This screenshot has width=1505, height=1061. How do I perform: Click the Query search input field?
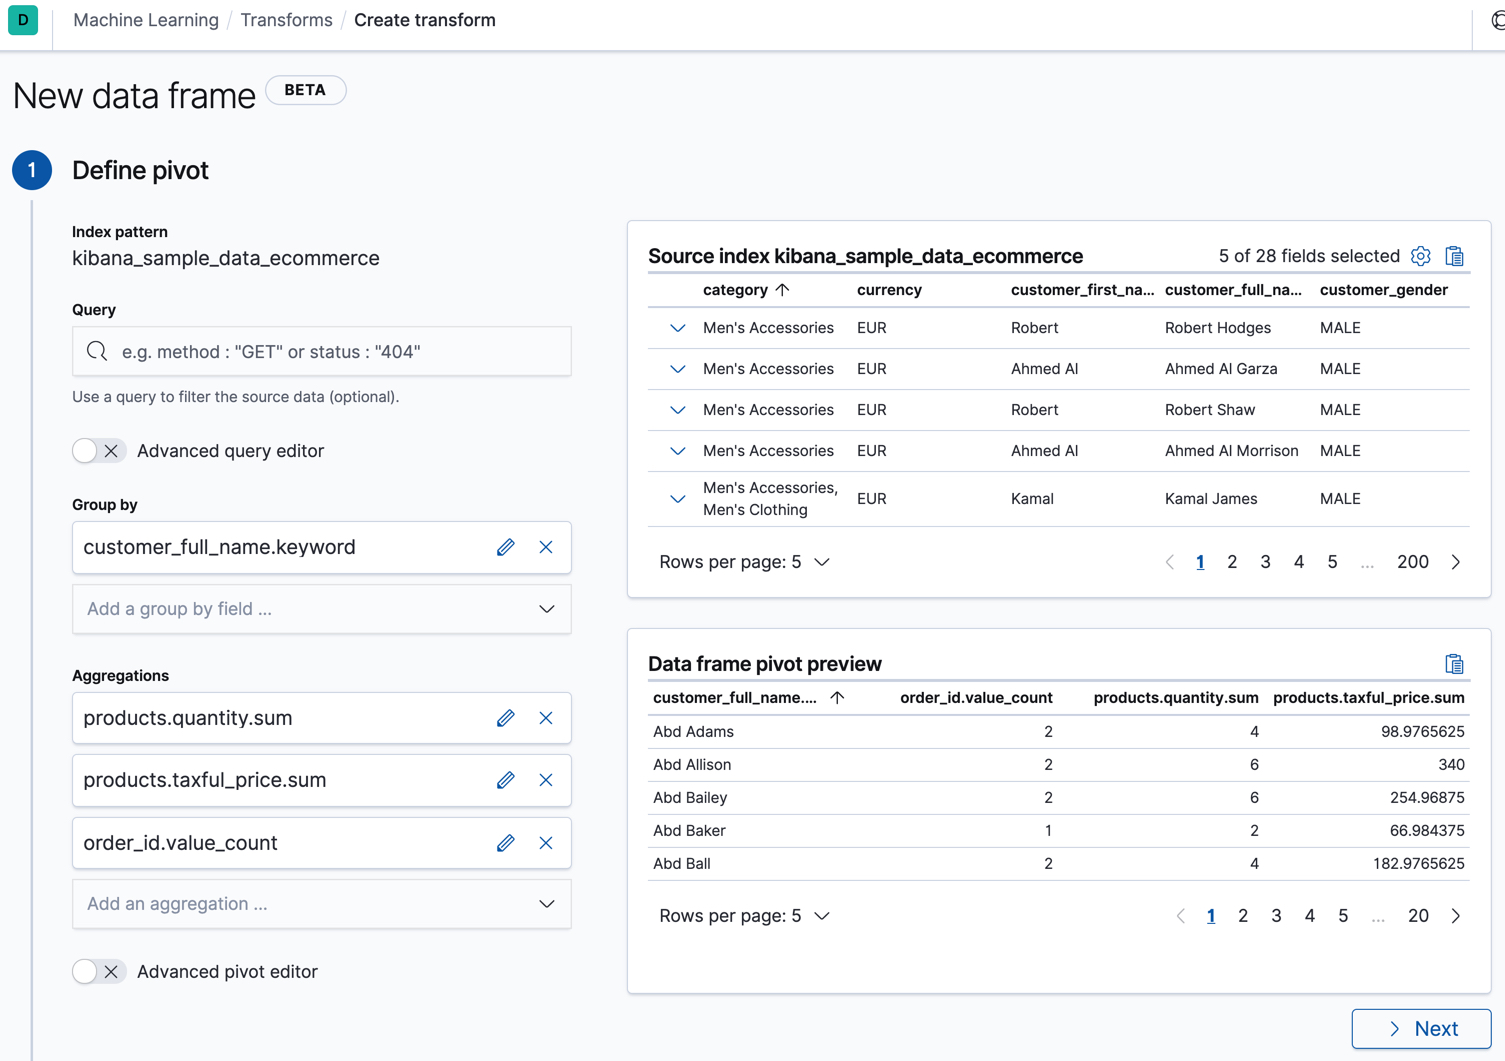pyautogui.click(x=321, y=351)
